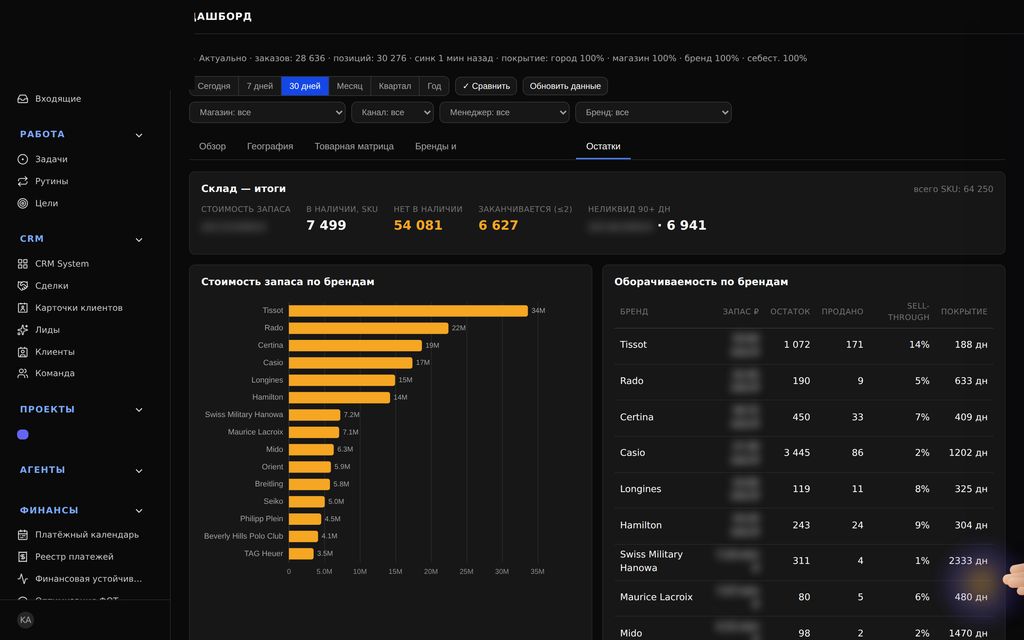Open Реестр платежей in the sidebar
This screenshot has height=640, width=1024.
click(x=74, y=557)
